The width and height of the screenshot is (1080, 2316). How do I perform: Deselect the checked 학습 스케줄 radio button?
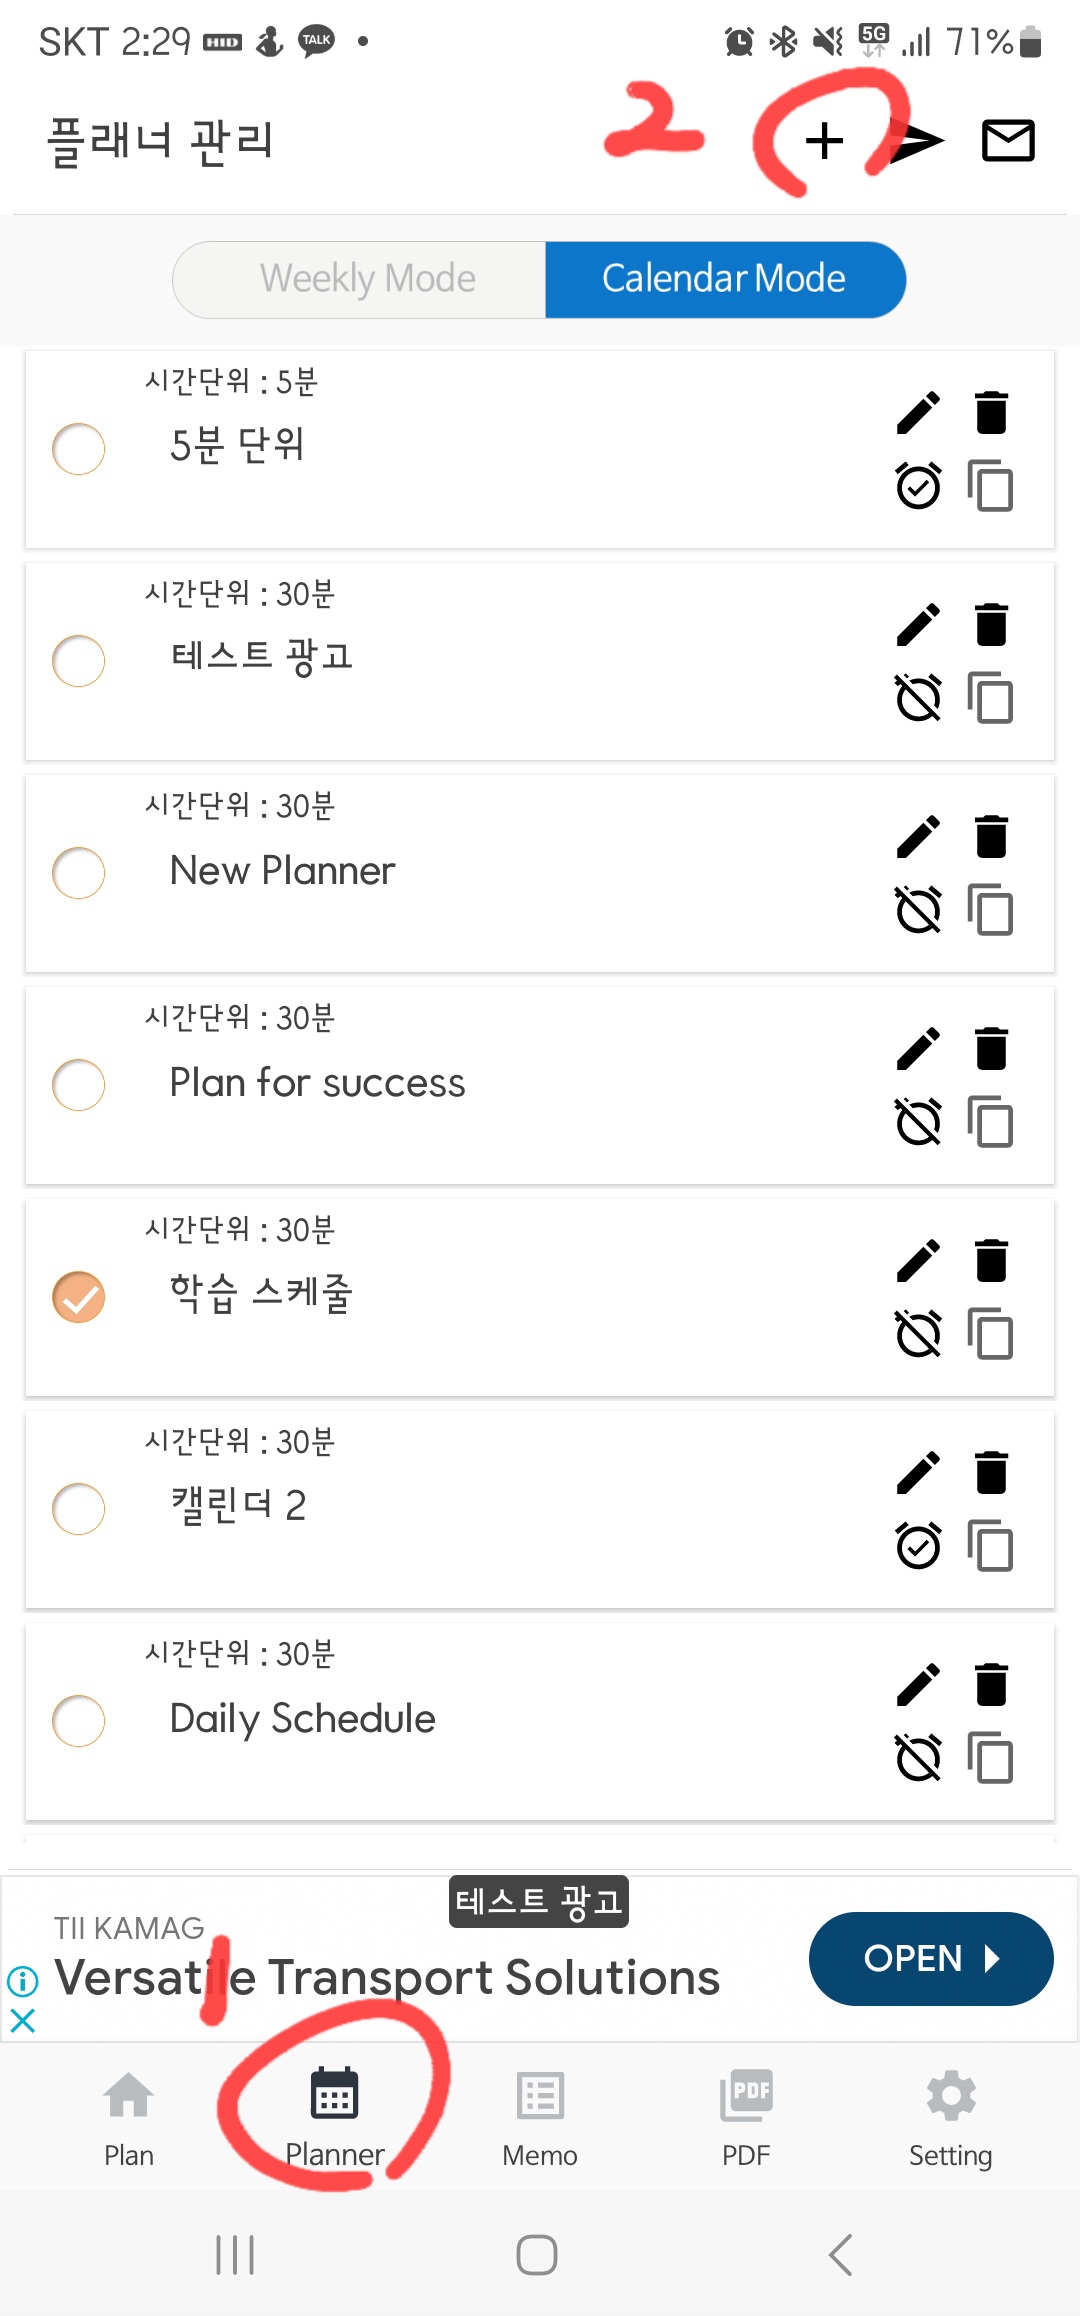[x=78, y=1297]
